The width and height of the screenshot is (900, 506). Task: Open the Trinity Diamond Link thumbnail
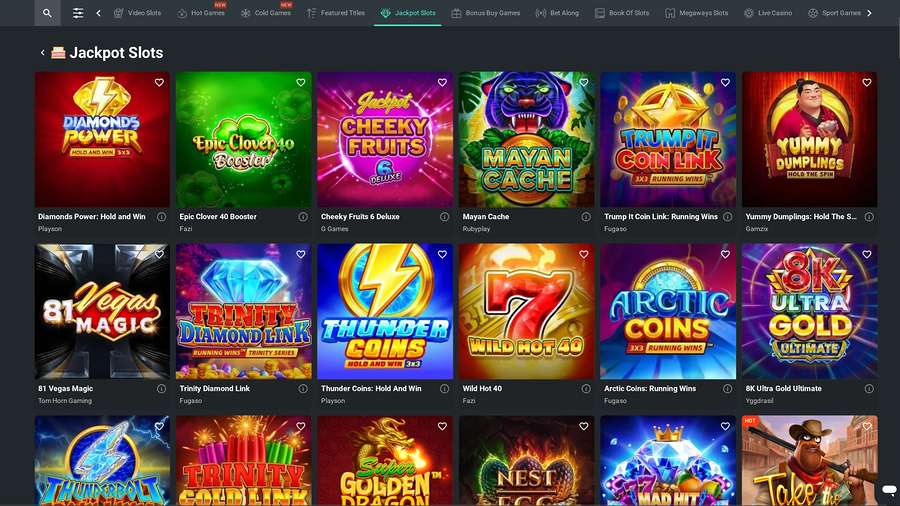click(x=244, y=312)
